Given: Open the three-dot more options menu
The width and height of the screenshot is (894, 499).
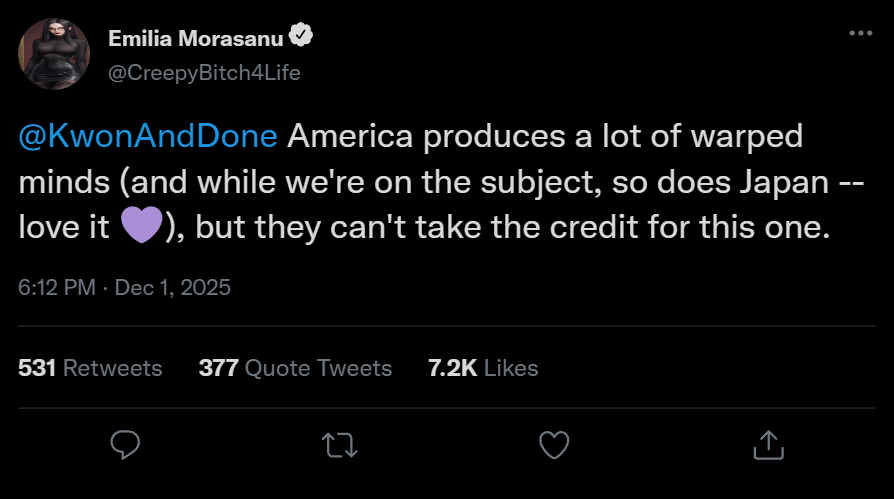Looking at the screenshot, I should [x=860, y=33].
